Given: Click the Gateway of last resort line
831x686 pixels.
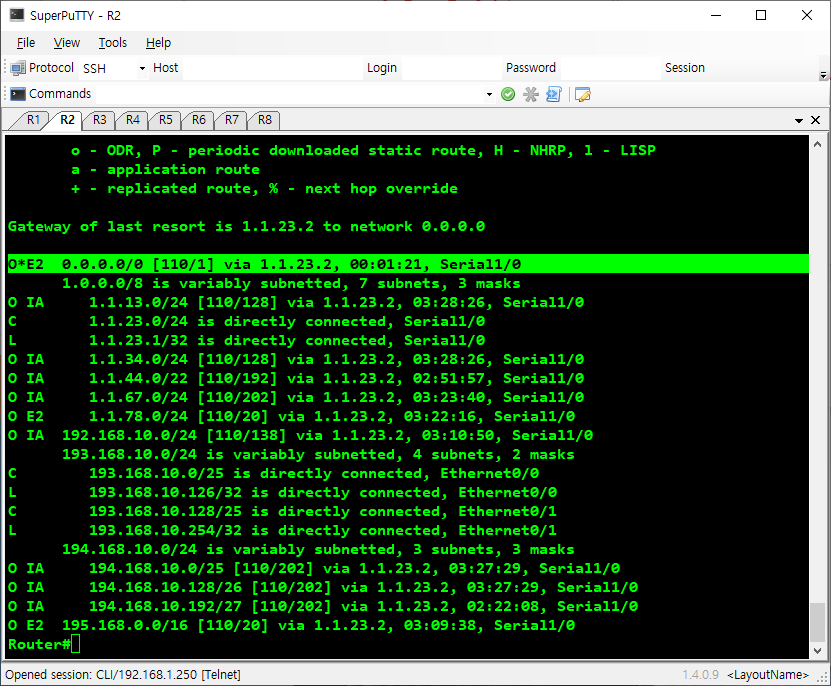Looking at the screenshot, I should coord(246,226).
